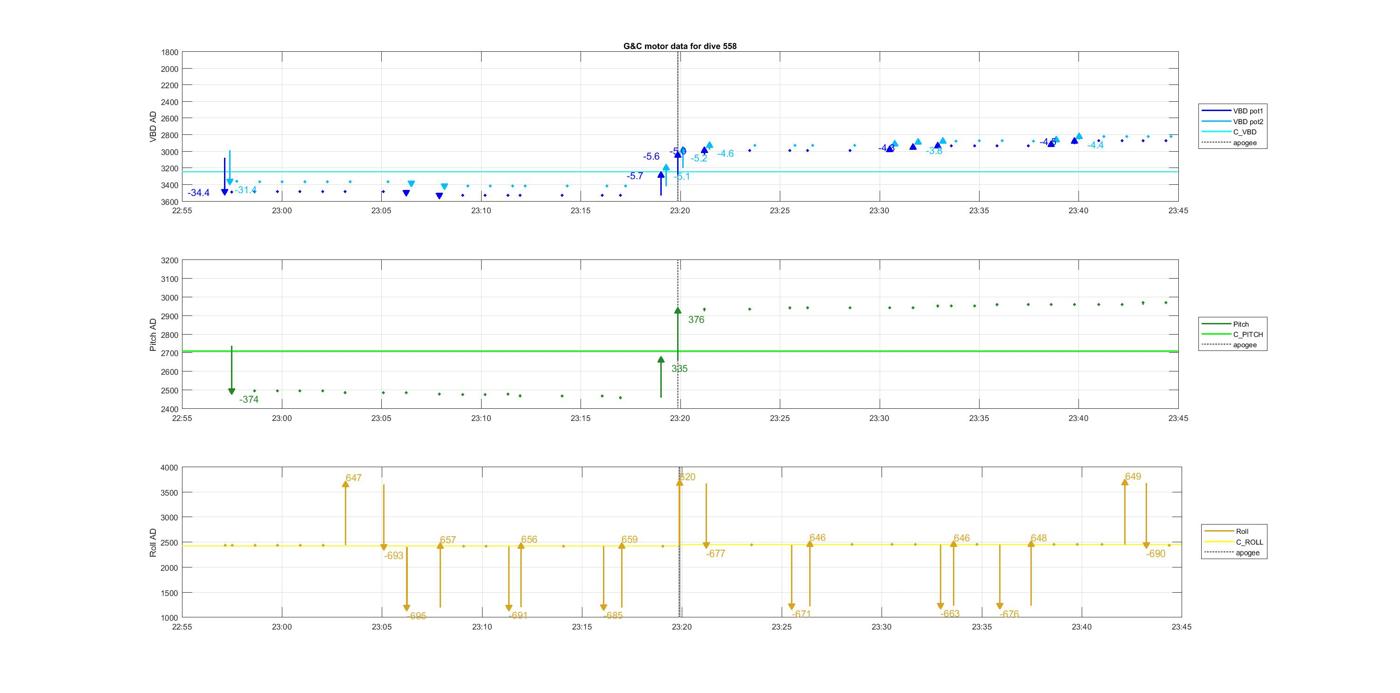Click the roll arrow tip labeled 647
This screenshot has width=1400, height=693.
pos(345,483)
